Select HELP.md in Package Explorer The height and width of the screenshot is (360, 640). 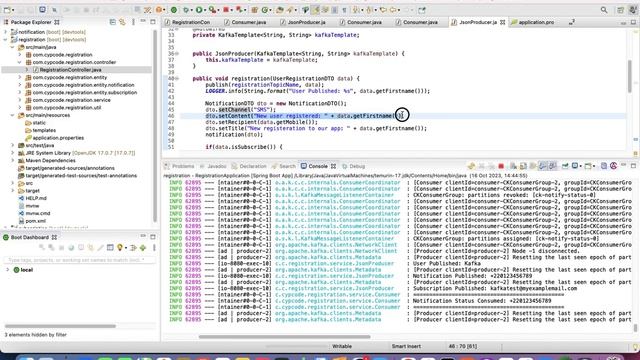pos(36,198)
